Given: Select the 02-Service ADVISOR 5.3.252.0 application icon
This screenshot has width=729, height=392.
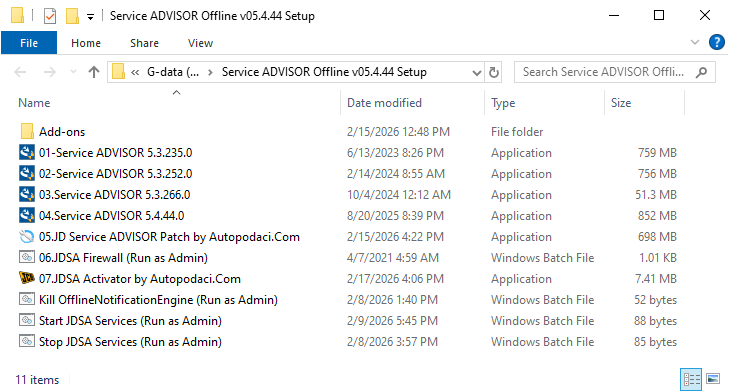Looking at the screenshot, I should 27,173.
